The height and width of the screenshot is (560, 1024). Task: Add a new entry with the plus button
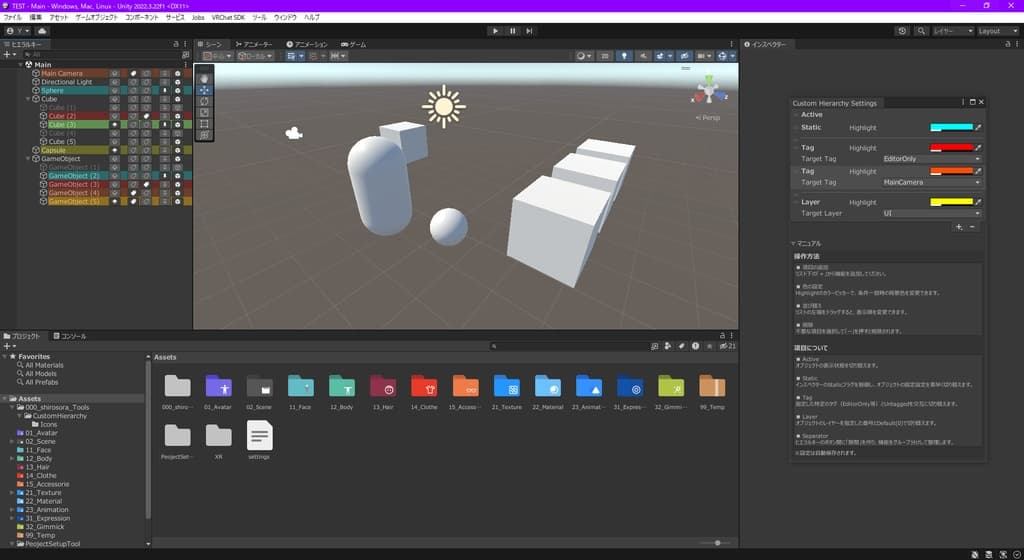959,227
